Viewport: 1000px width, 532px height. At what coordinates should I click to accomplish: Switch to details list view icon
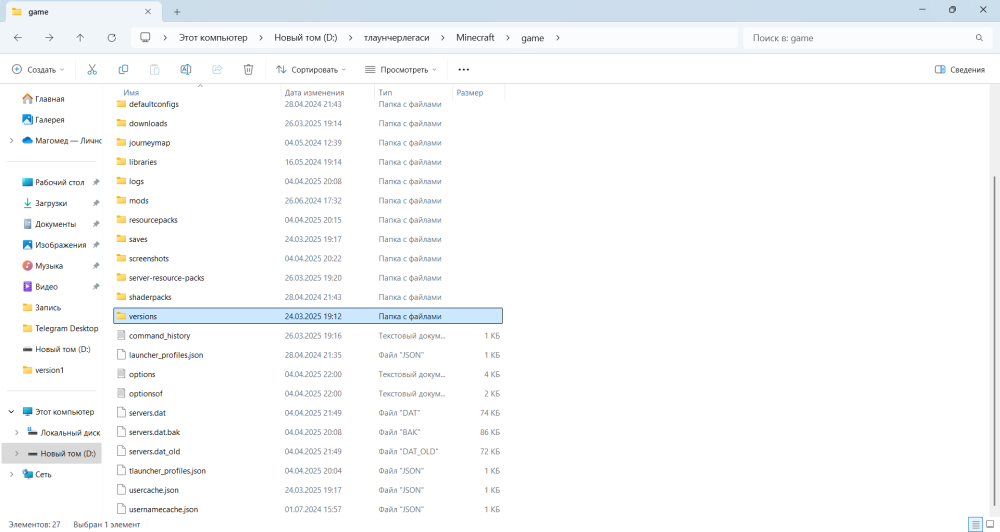[x=975, y=524]
